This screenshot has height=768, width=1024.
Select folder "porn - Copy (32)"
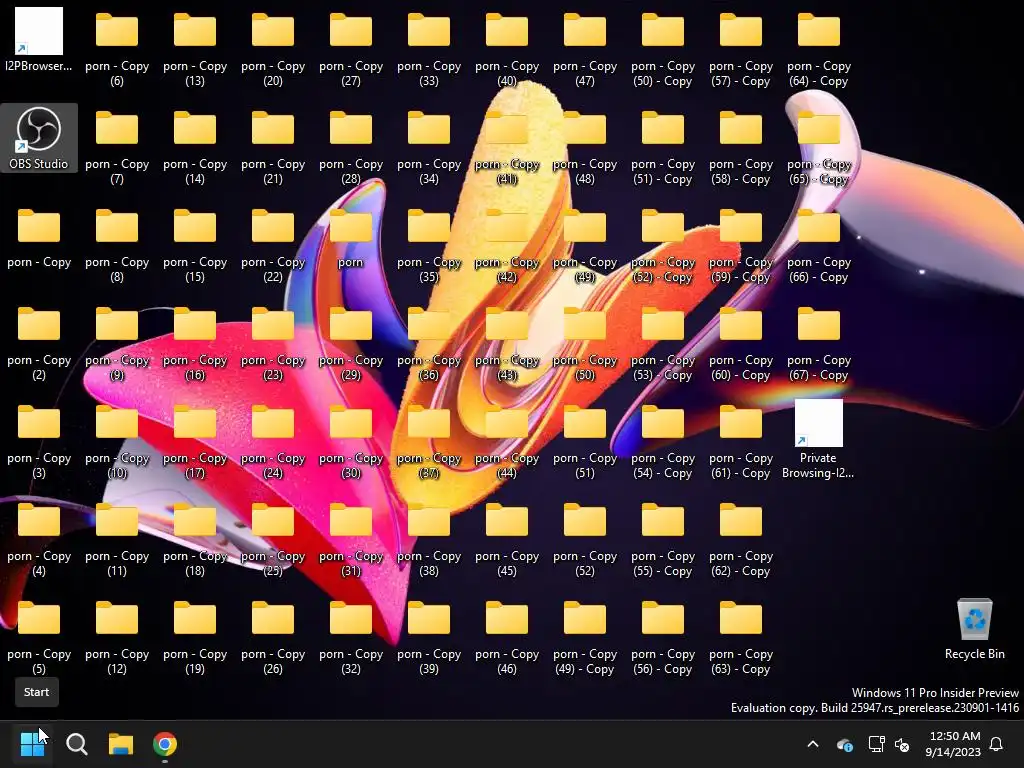(351, 637)
